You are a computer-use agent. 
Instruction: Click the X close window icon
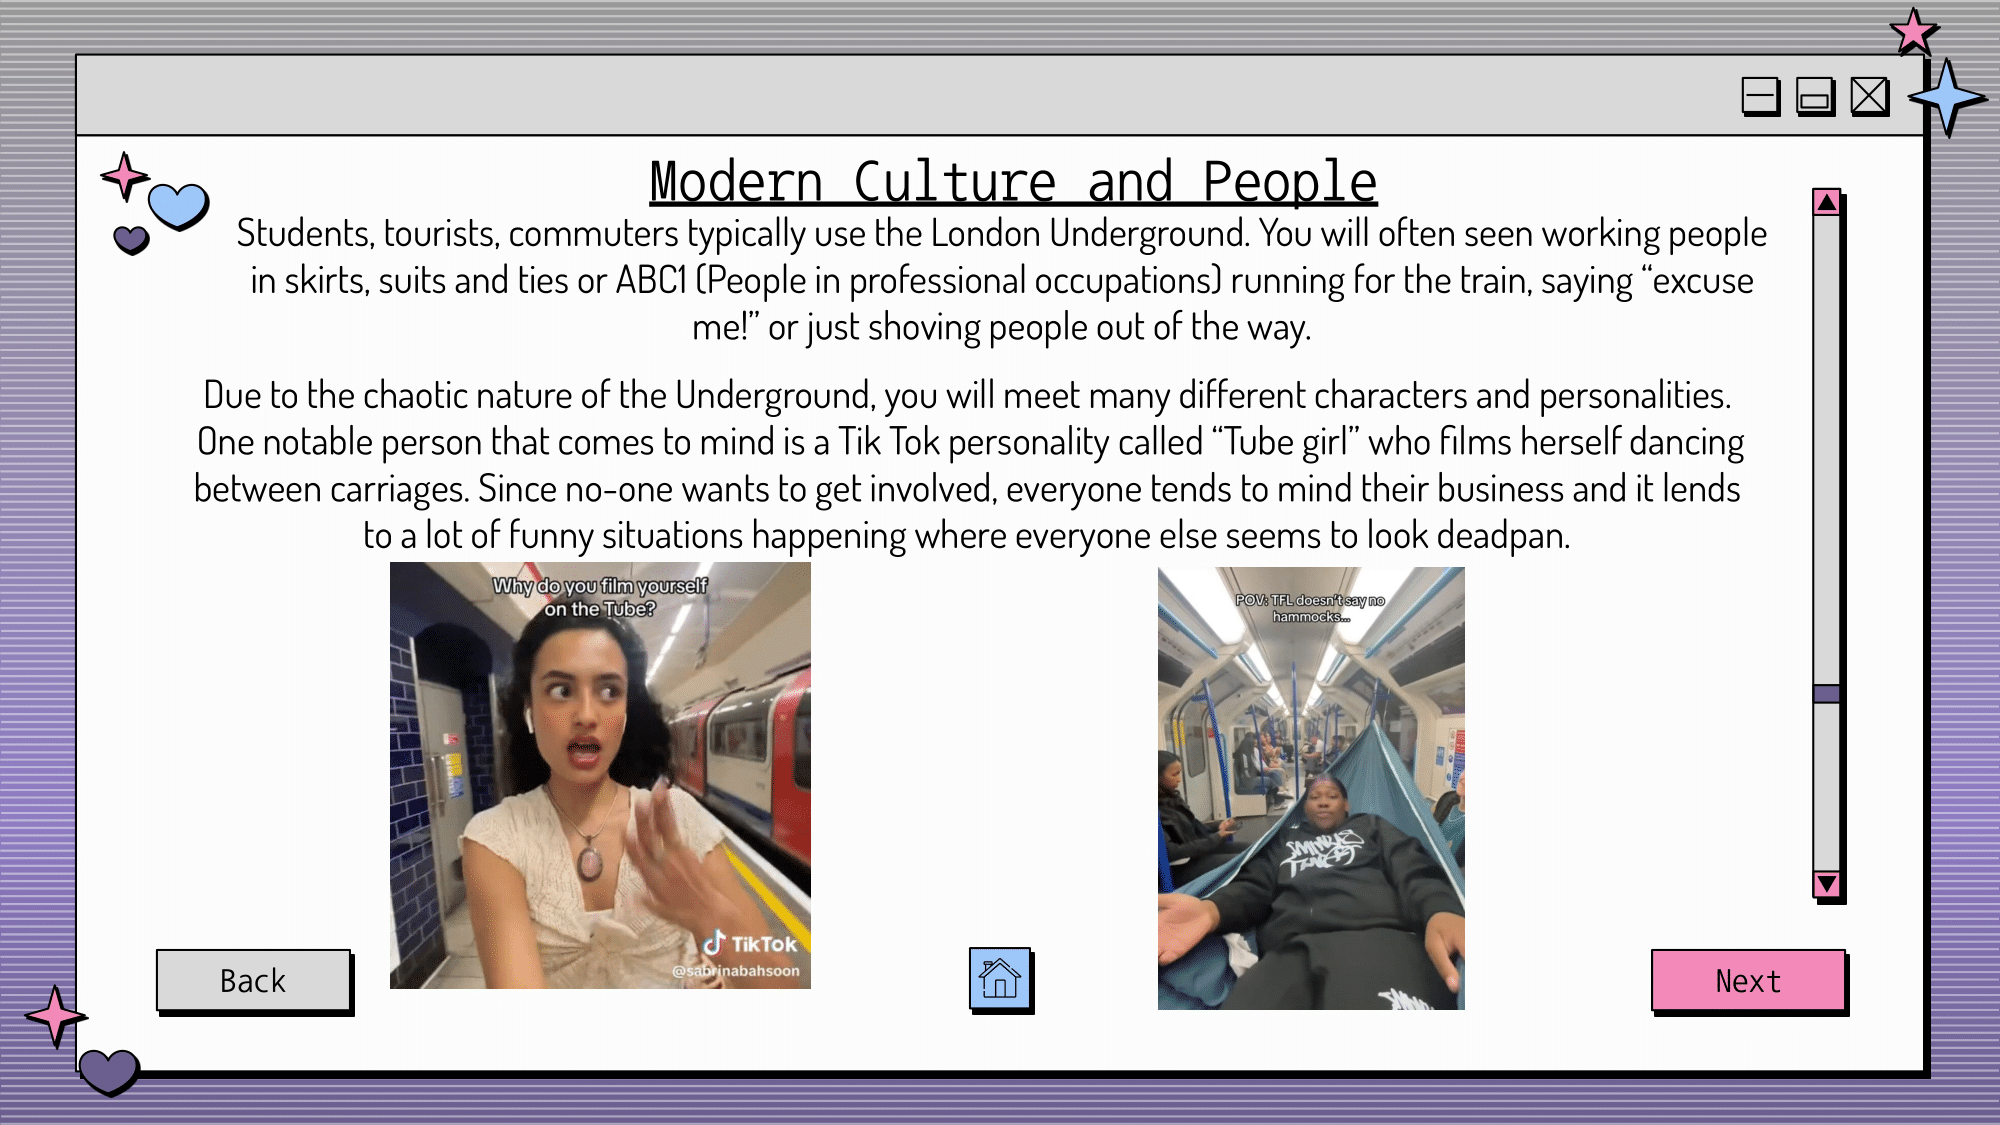click(1869, 97)
